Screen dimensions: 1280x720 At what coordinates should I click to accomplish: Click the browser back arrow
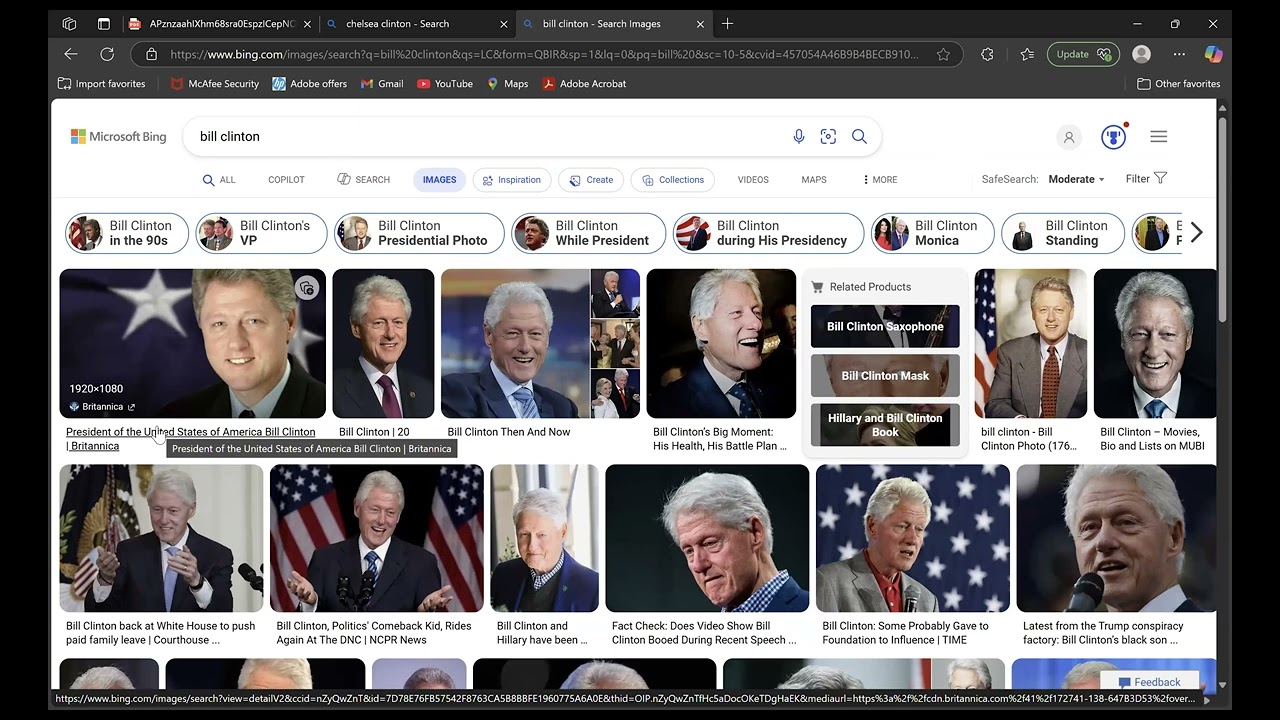click(x=71, y=54)
